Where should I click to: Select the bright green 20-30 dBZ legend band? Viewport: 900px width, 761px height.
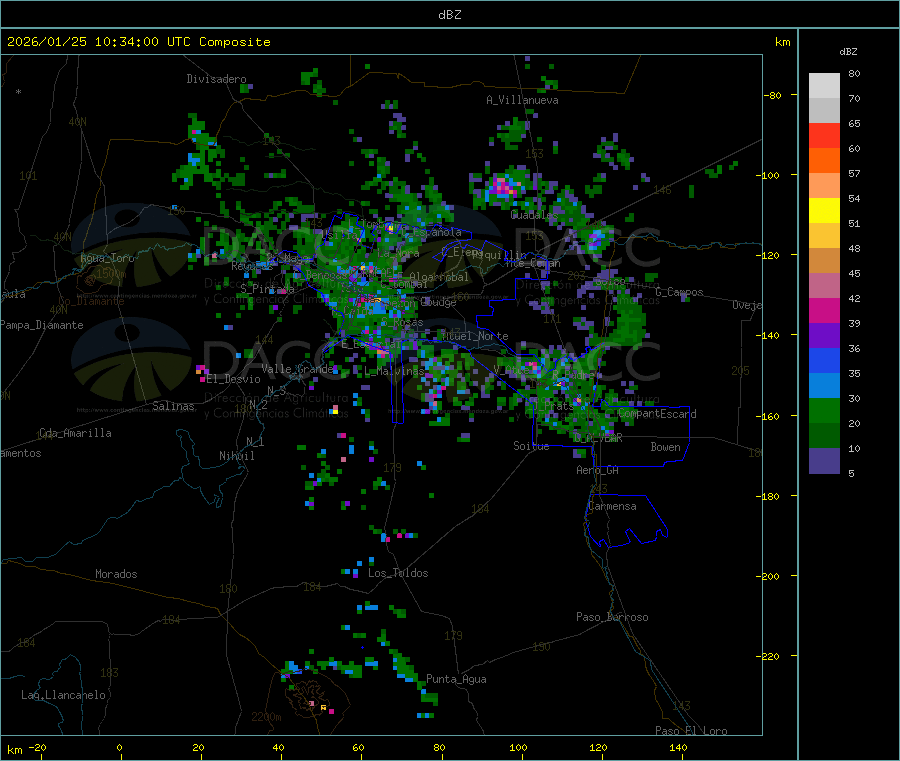[x=824, y=411]
